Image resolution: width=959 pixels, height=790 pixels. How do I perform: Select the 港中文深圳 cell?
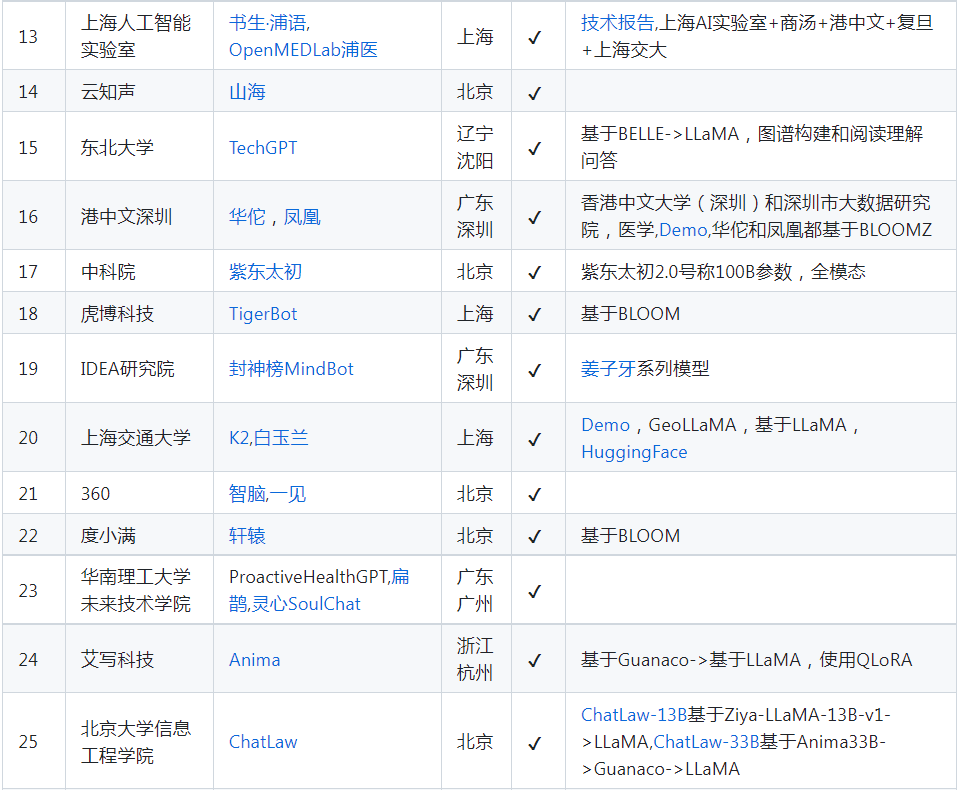(x=139, y=216)
